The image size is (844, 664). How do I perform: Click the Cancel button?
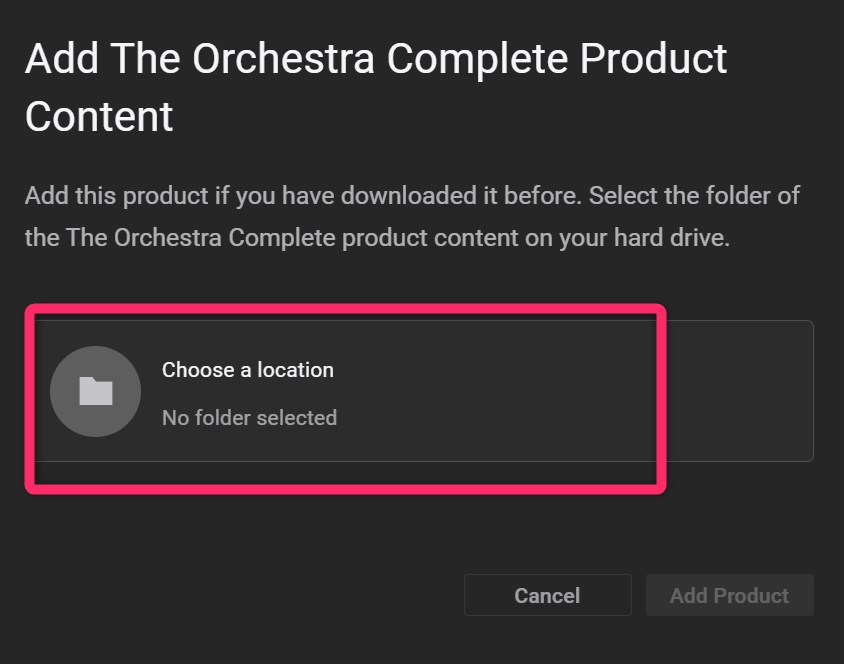tap(547, 595)
